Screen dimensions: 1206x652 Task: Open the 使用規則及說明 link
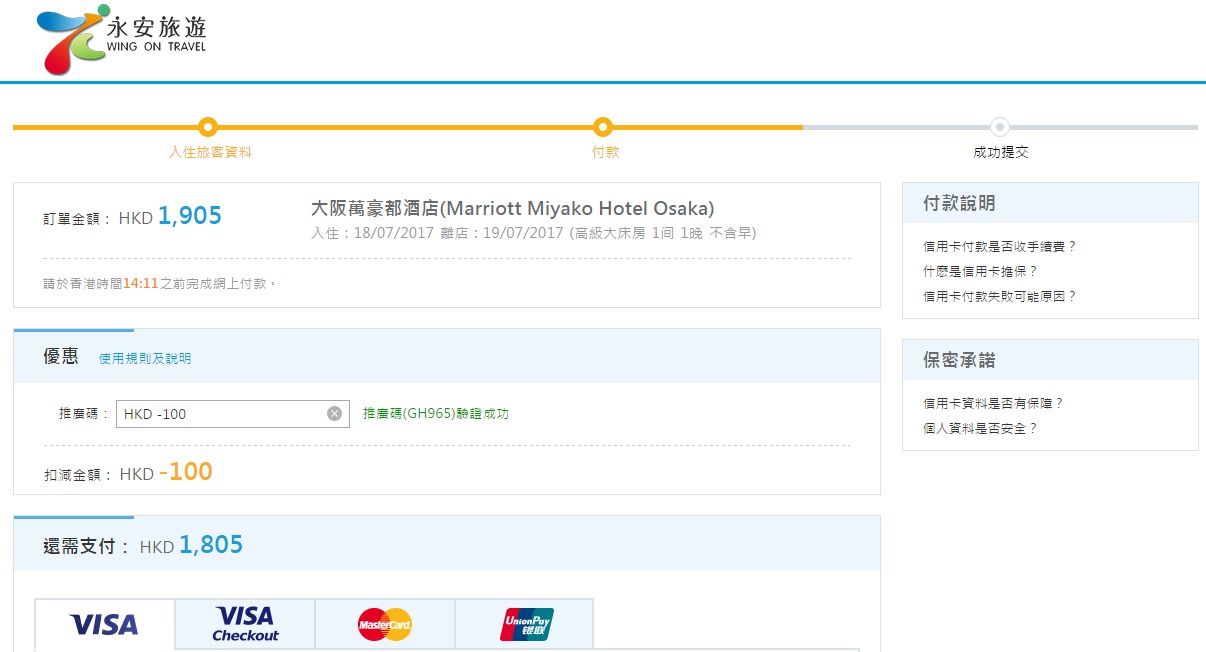145,358
